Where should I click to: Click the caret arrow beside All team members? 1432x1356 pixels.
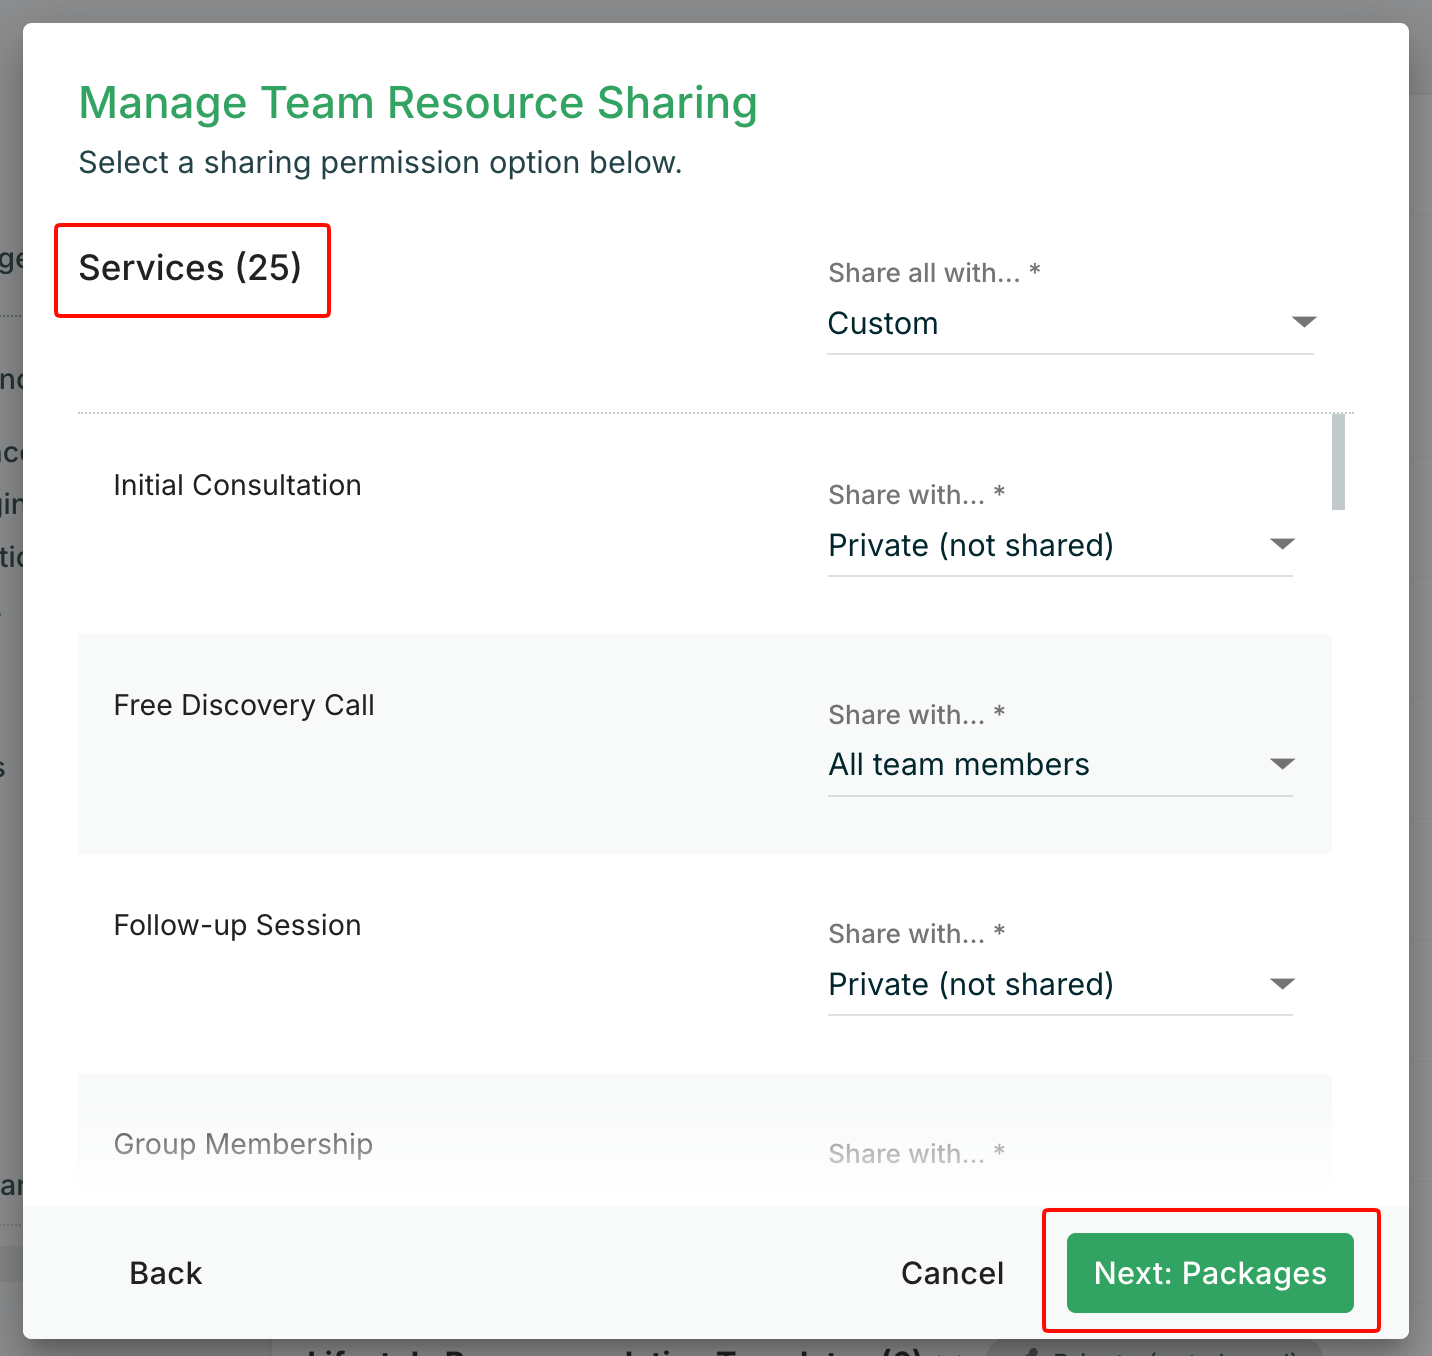[1282, 764]
